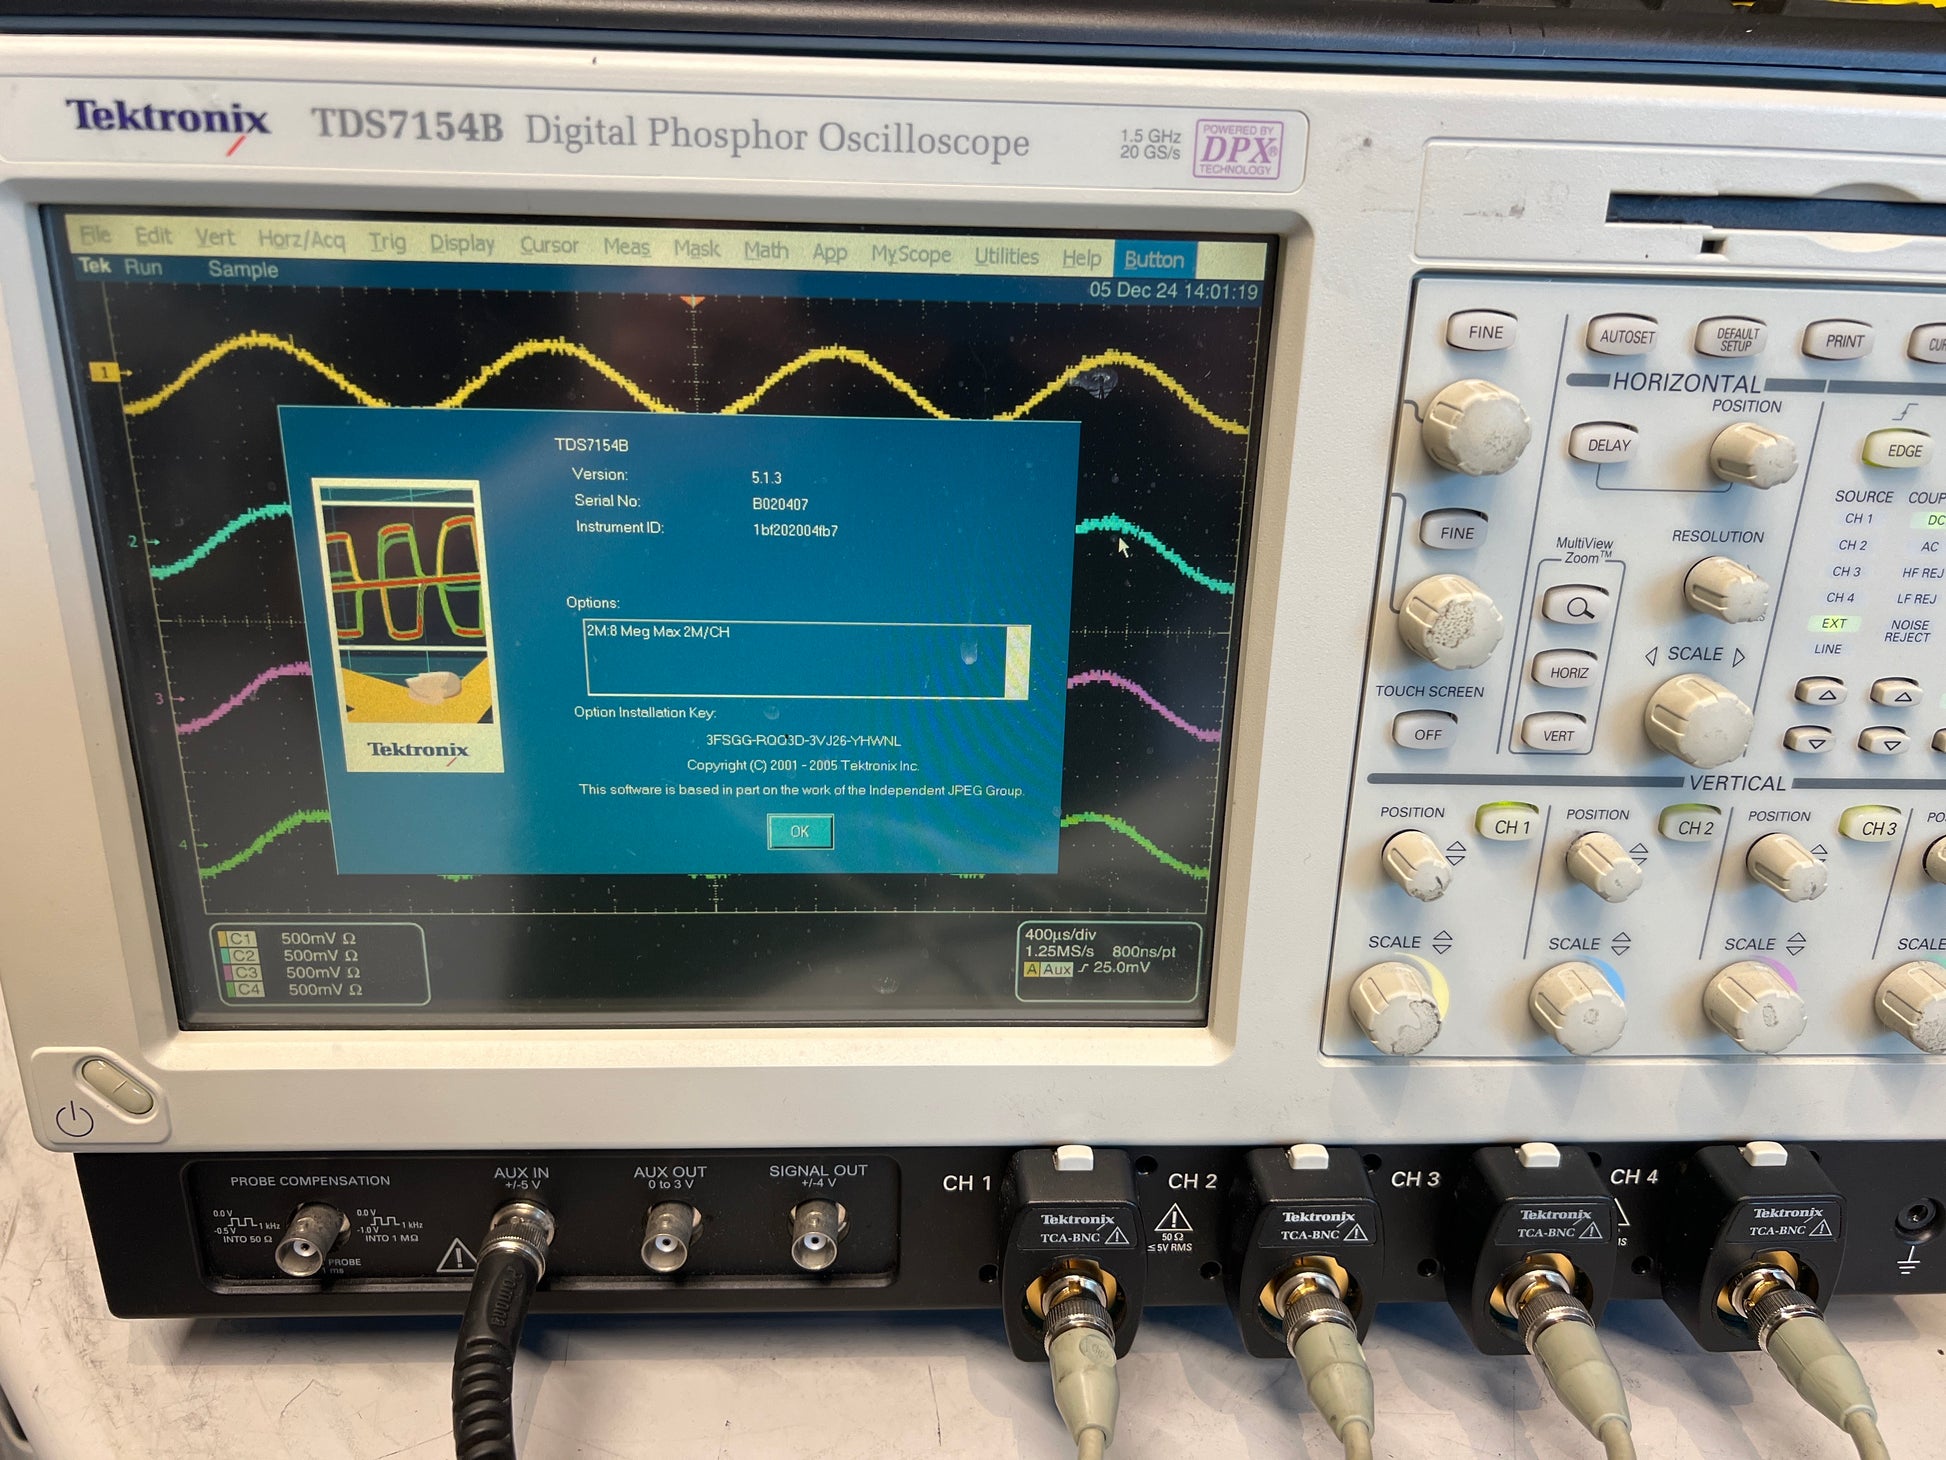The image size is (1946, 1460).
Task: Open the Cursor menu
Action: (549, 246)
